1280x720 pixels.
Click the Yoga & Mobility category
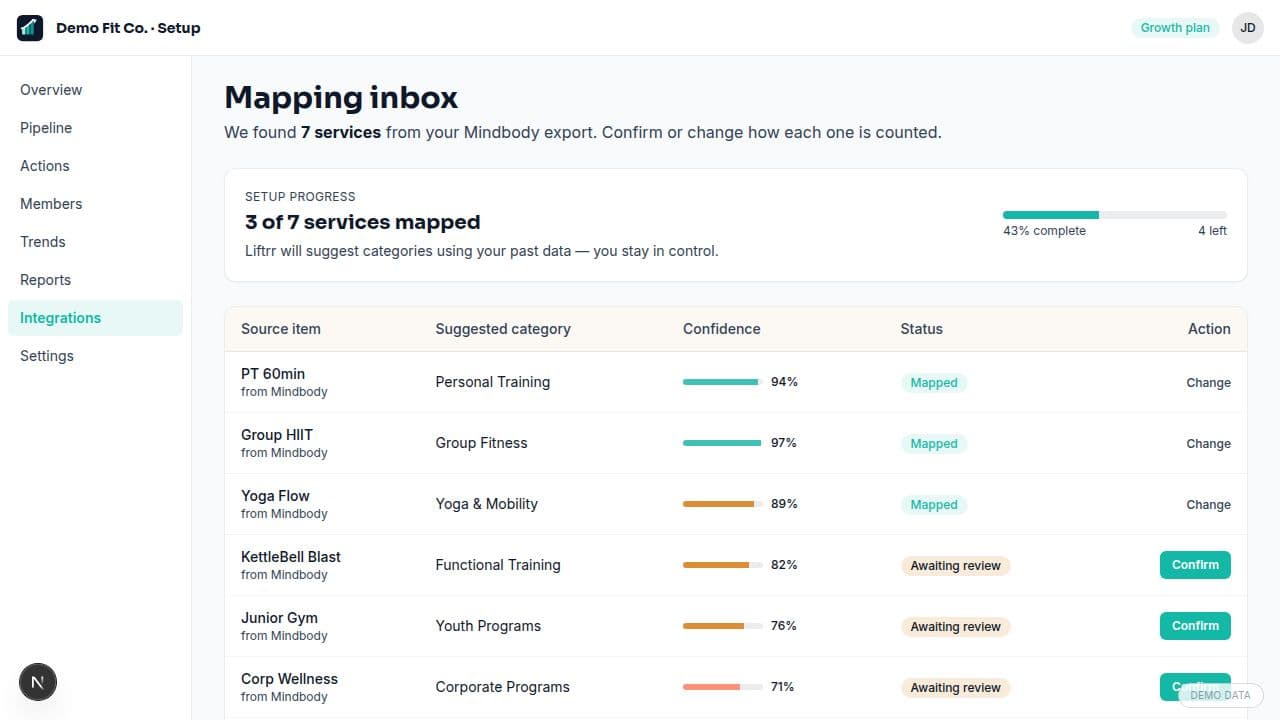tap(487, 504)
